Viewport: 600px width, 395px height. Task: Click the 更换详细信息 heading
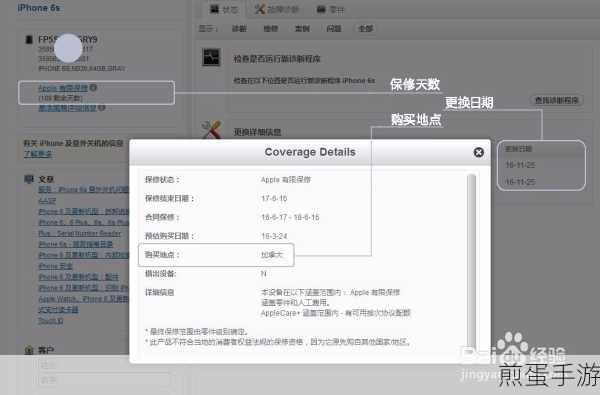(257, 132)
